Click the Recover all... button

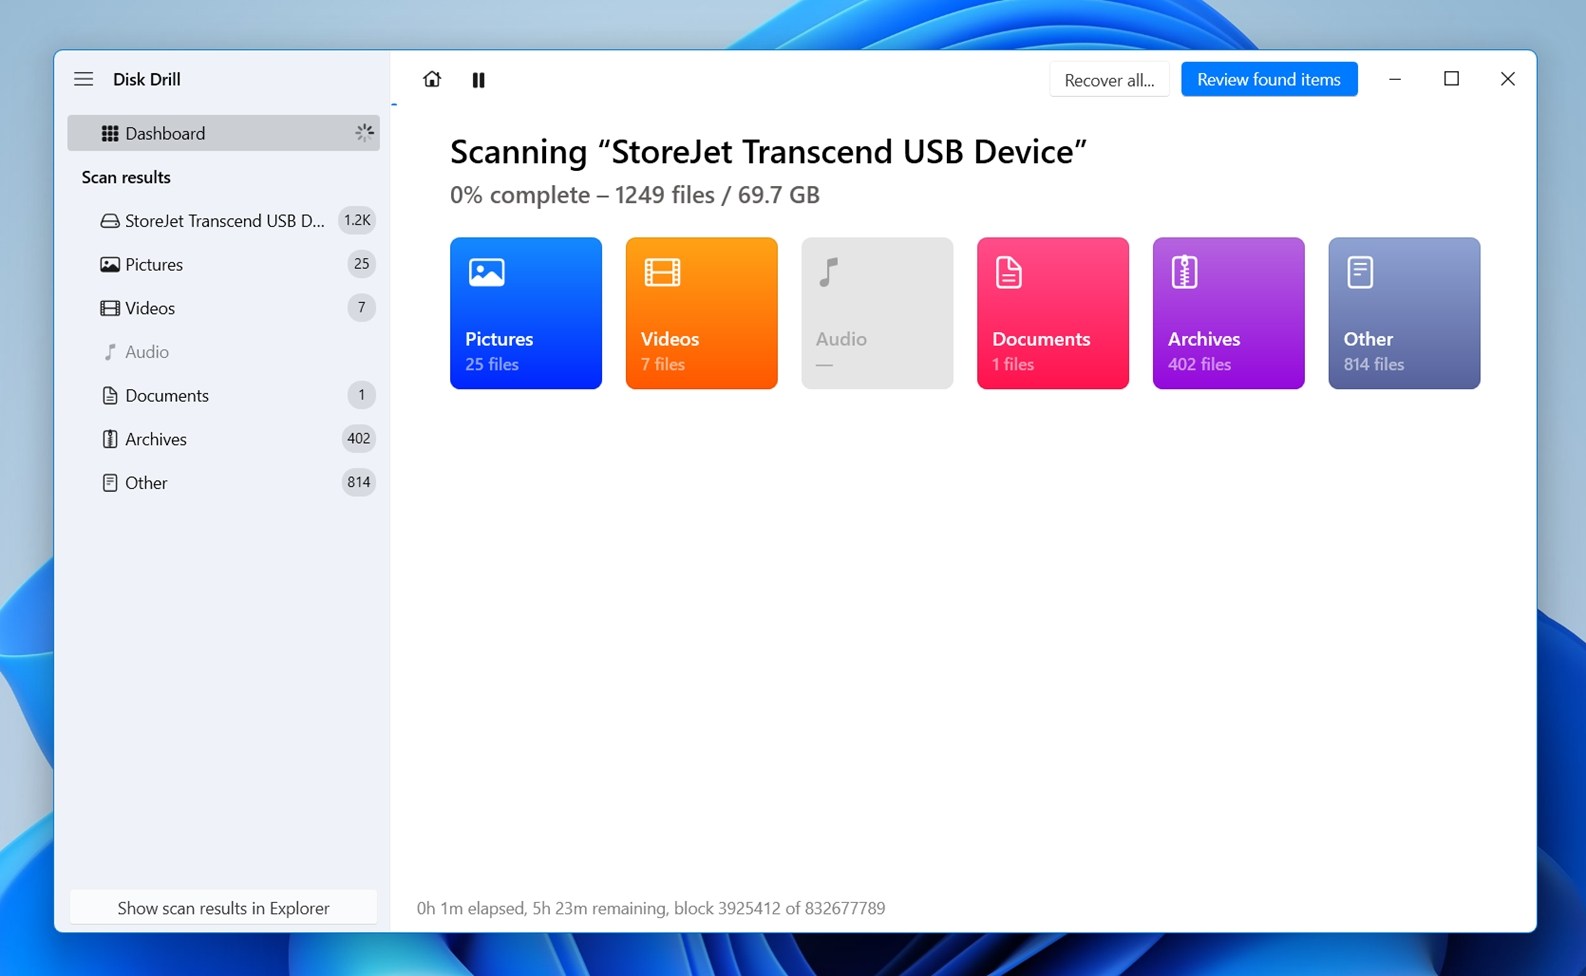click(x=1109, y=80)
